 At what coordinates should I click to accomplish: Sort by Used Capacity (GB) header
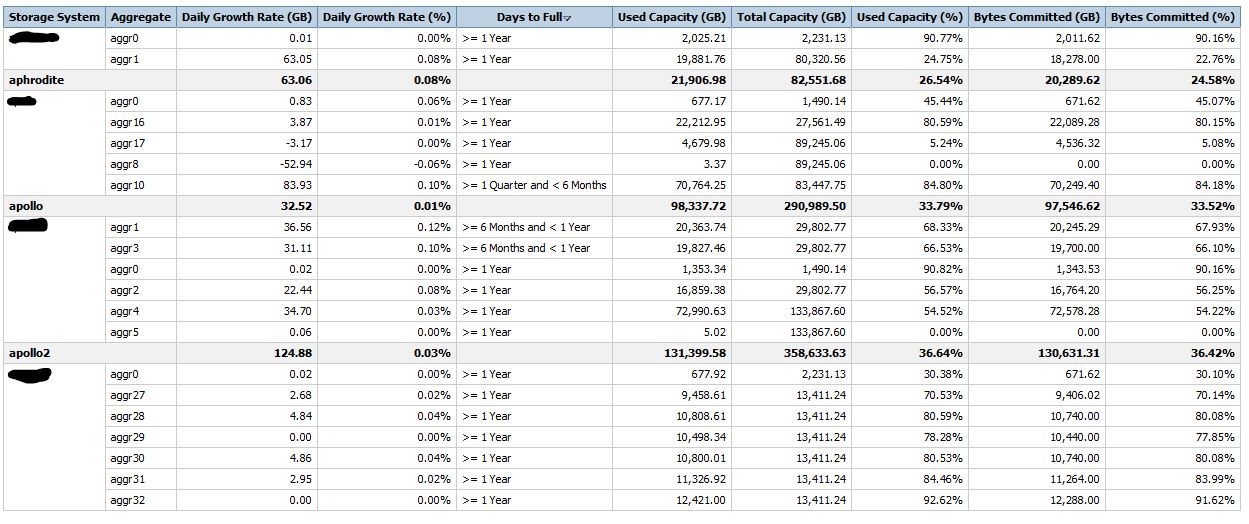[672, 17]
